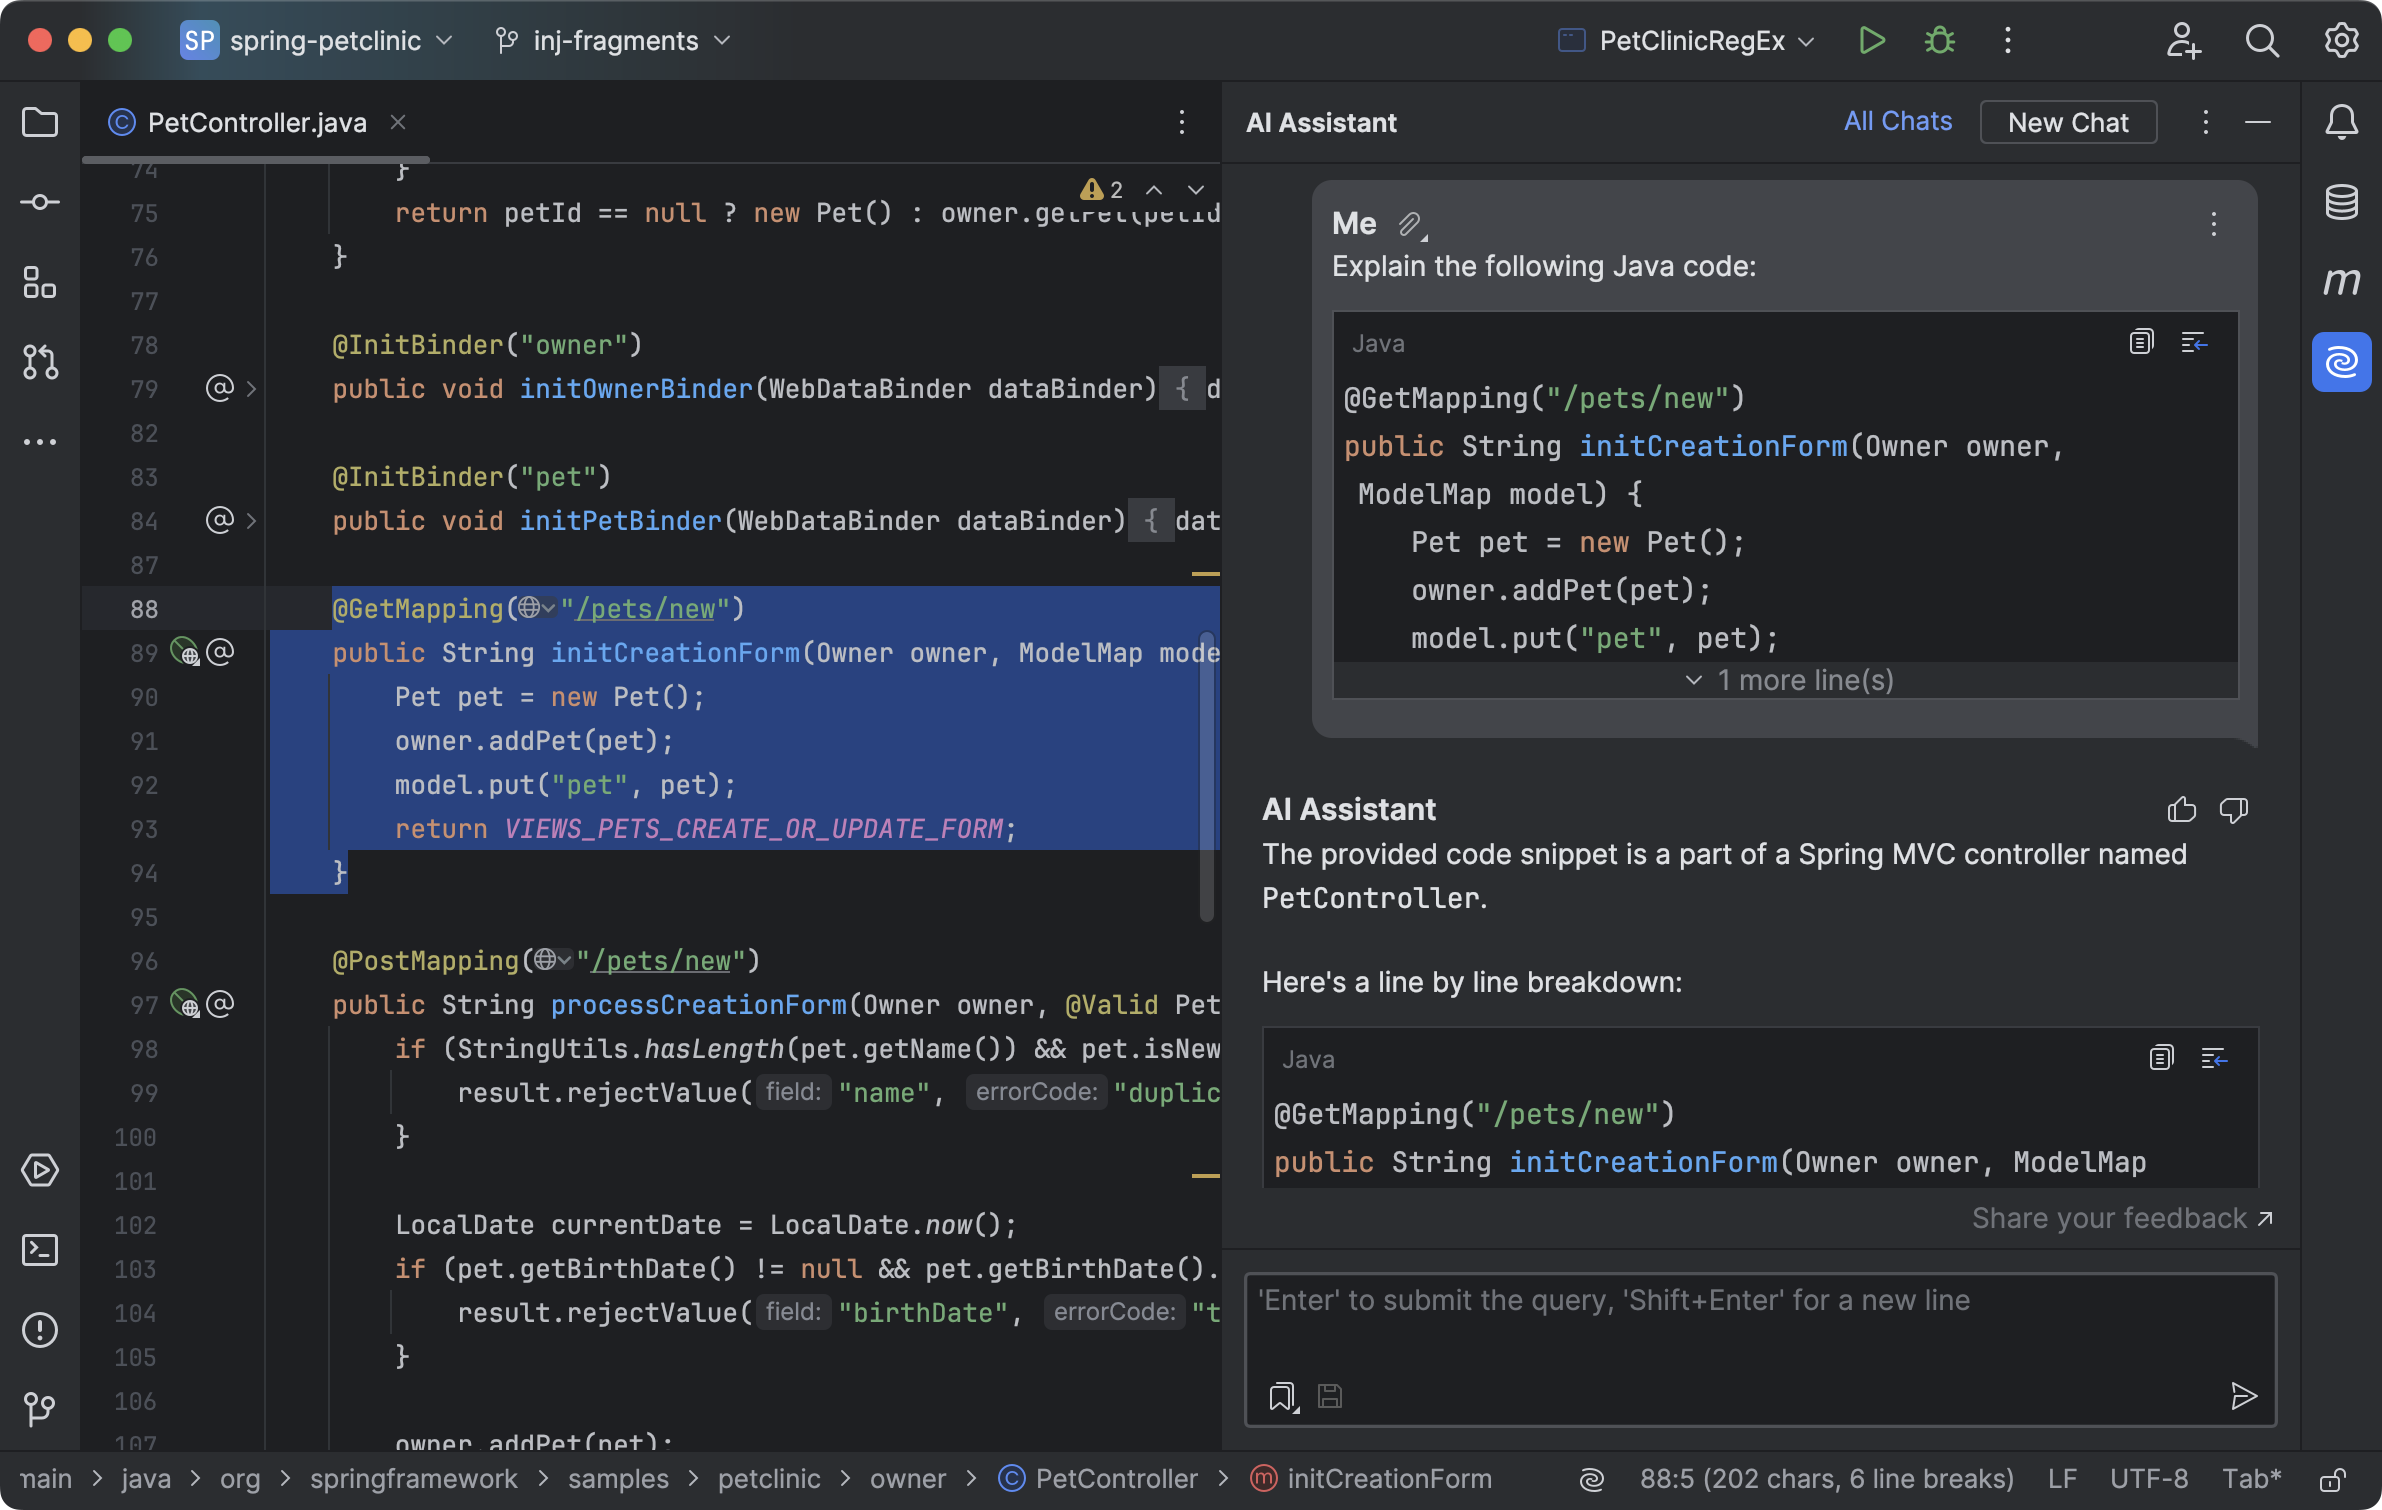This screenshot has width=2382, height=1510.
Task: Click the Debug PetClinicRegEx bug icon
Action: tap(1939, 41)
